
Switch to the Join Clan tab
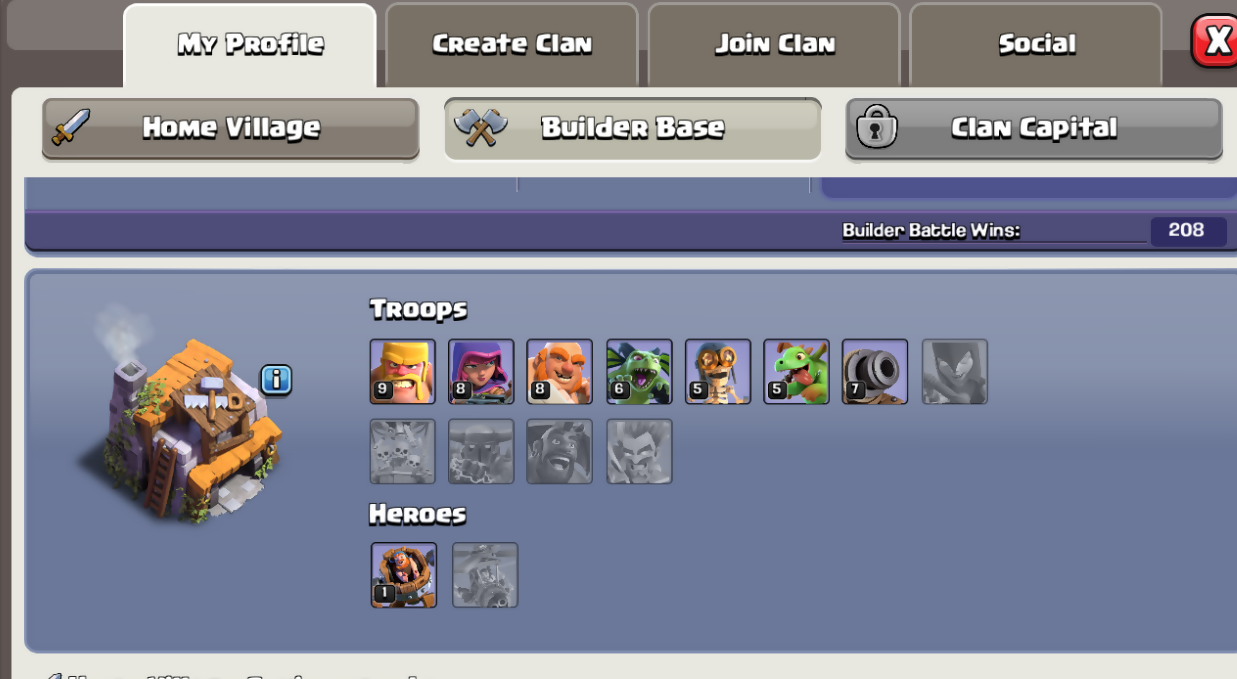pyautogui.click(x=774, y=45)
